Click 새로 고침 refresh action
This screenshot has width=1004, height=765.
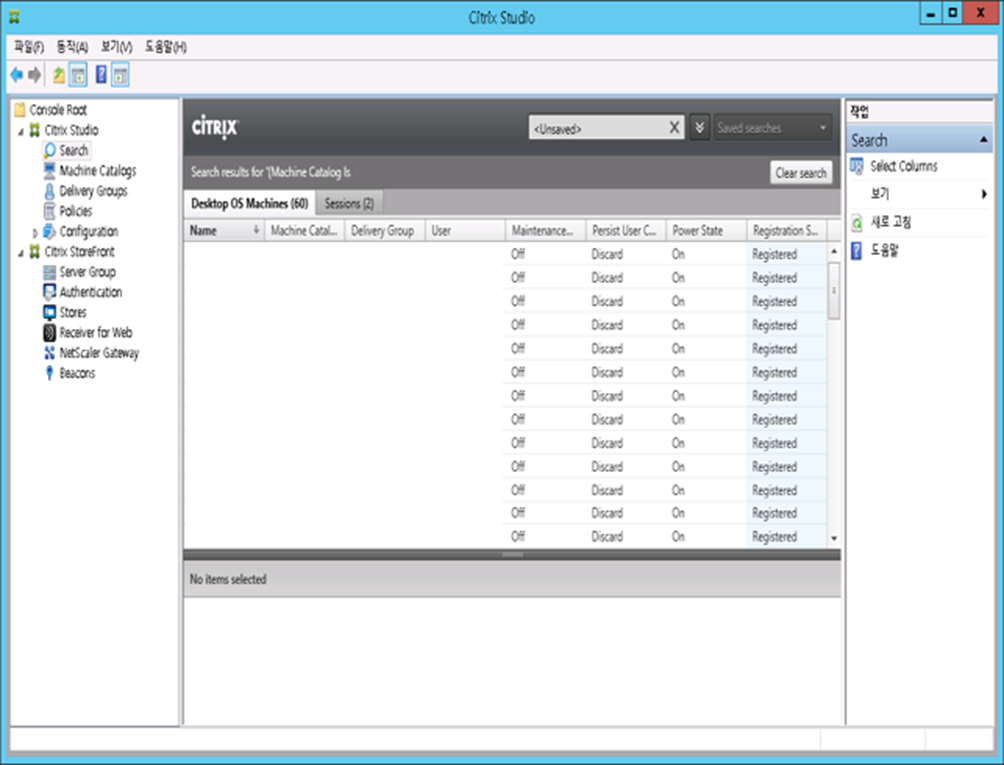(x=891, y=222)
